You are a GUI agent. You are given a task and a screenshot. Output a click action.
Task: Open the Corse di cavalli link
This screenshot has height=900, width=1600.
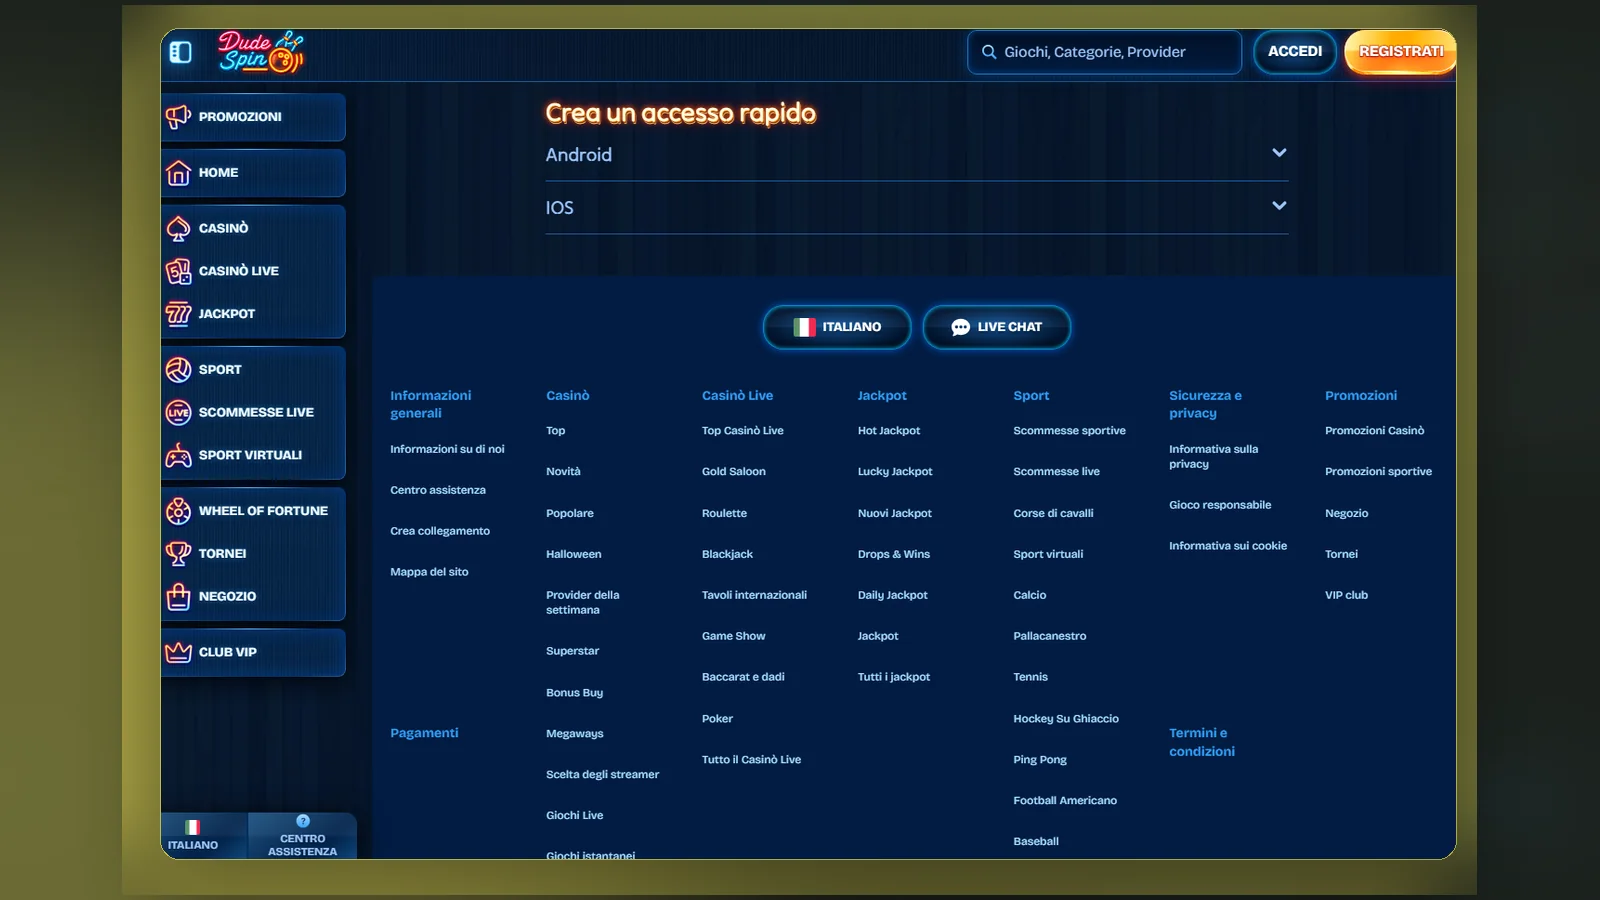pos(1053,513)
